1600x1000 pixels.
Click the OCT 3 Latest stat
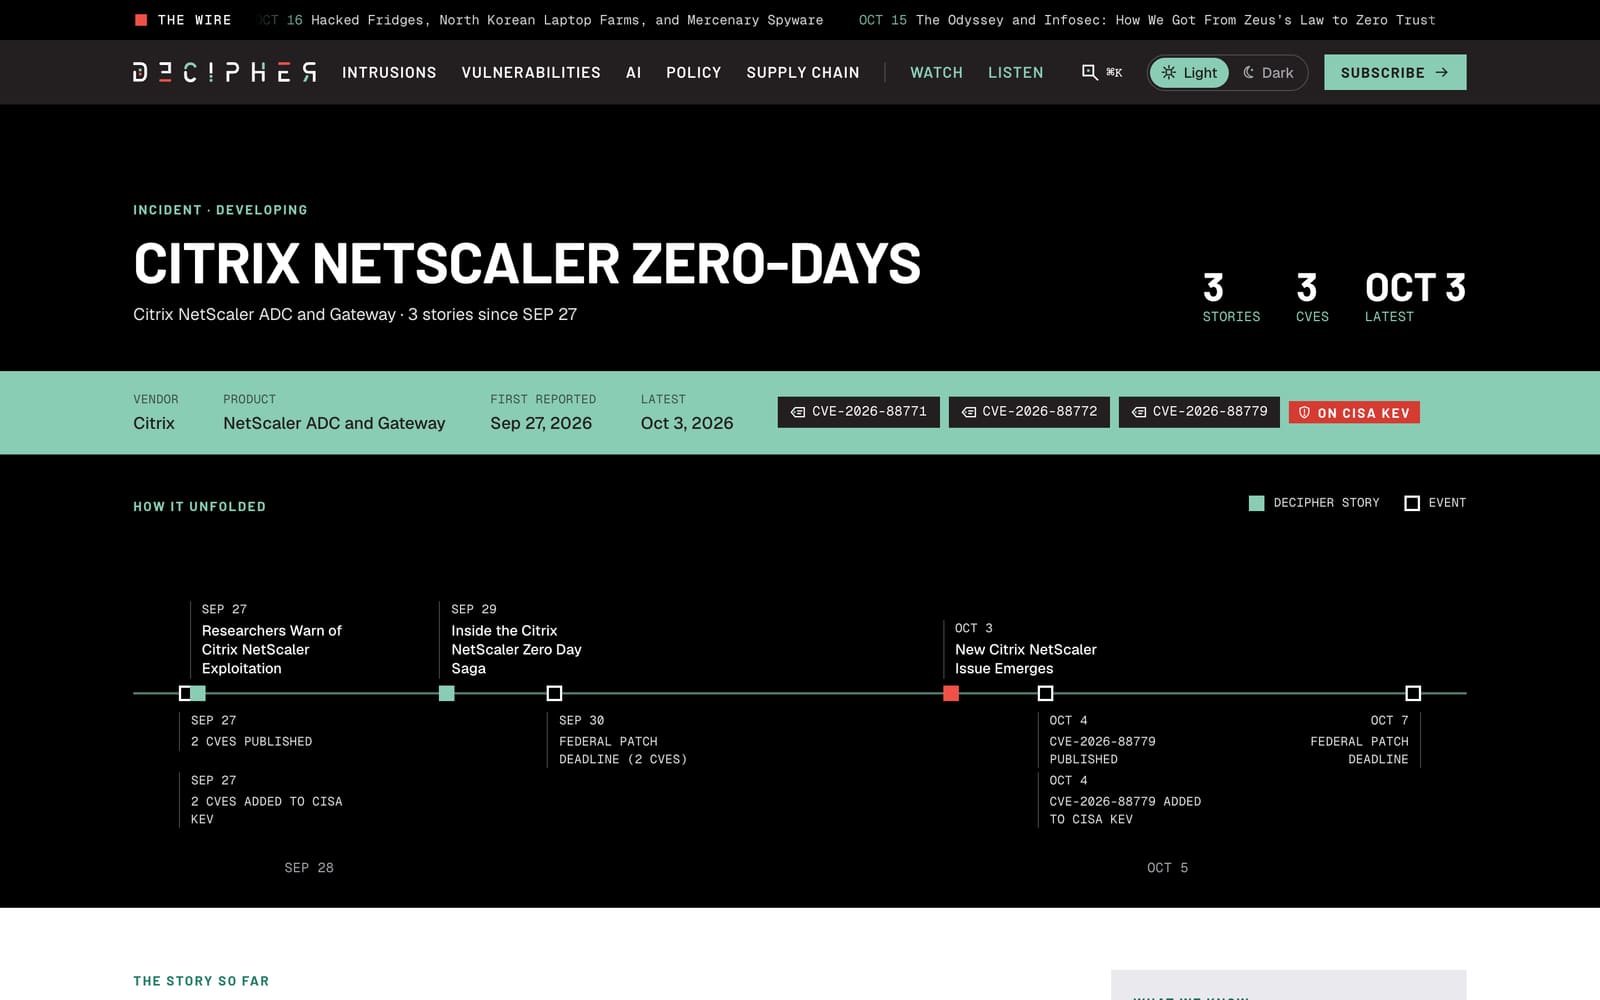point(1415,296)
